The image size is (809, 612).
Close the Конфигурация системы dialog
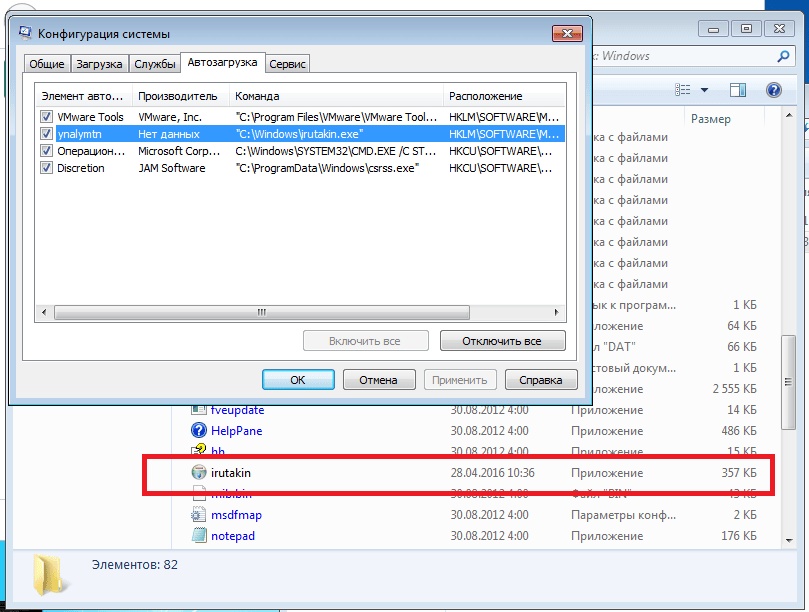[567, 34]
